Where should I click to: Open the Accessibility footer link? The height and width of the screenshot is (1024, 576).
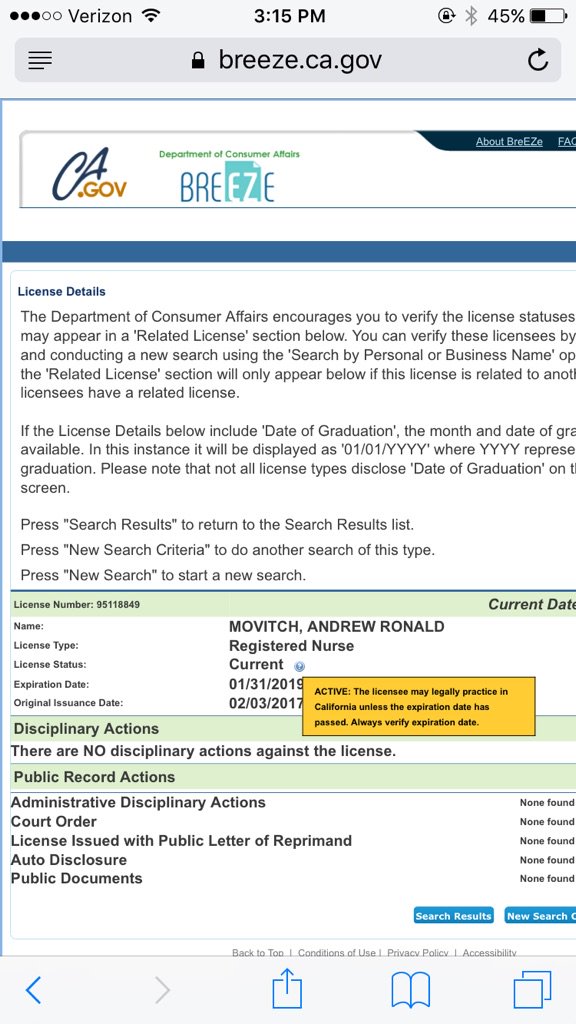pyautogui.click(x=490, y=953)
